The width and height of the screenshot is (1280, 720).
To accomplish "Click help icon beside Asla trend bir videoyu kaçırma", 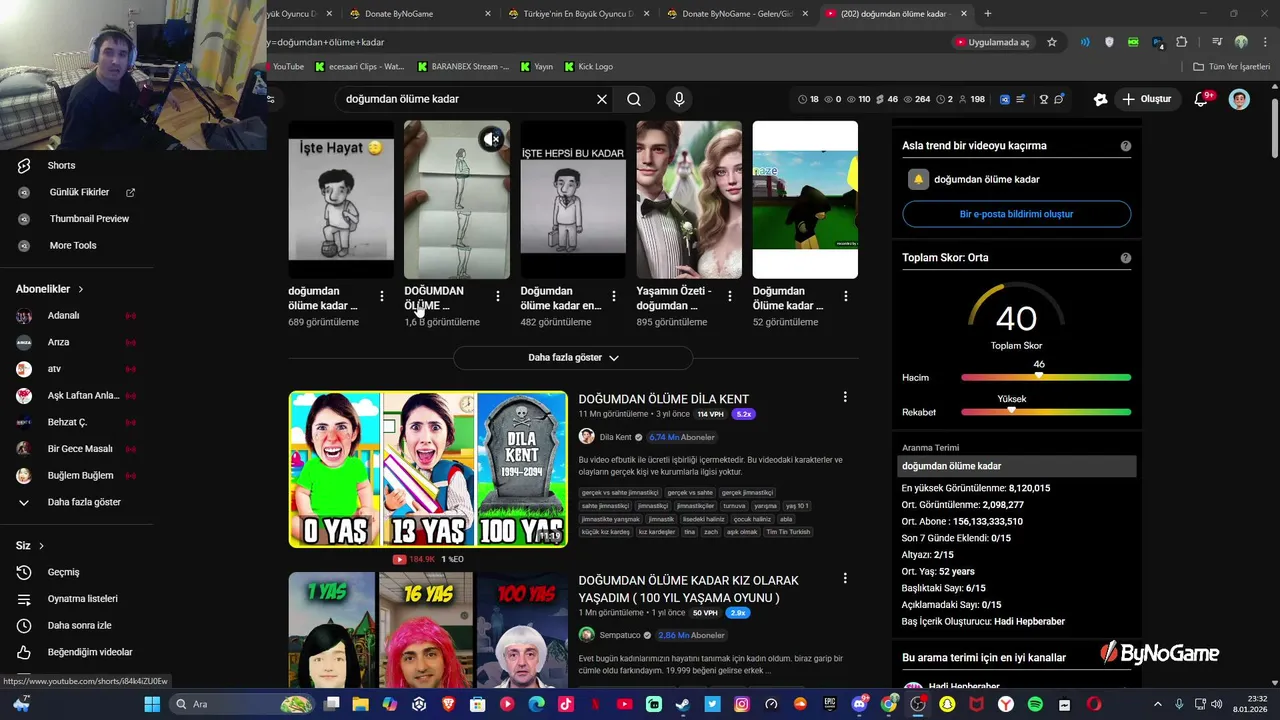I will tap(1126, 146).
